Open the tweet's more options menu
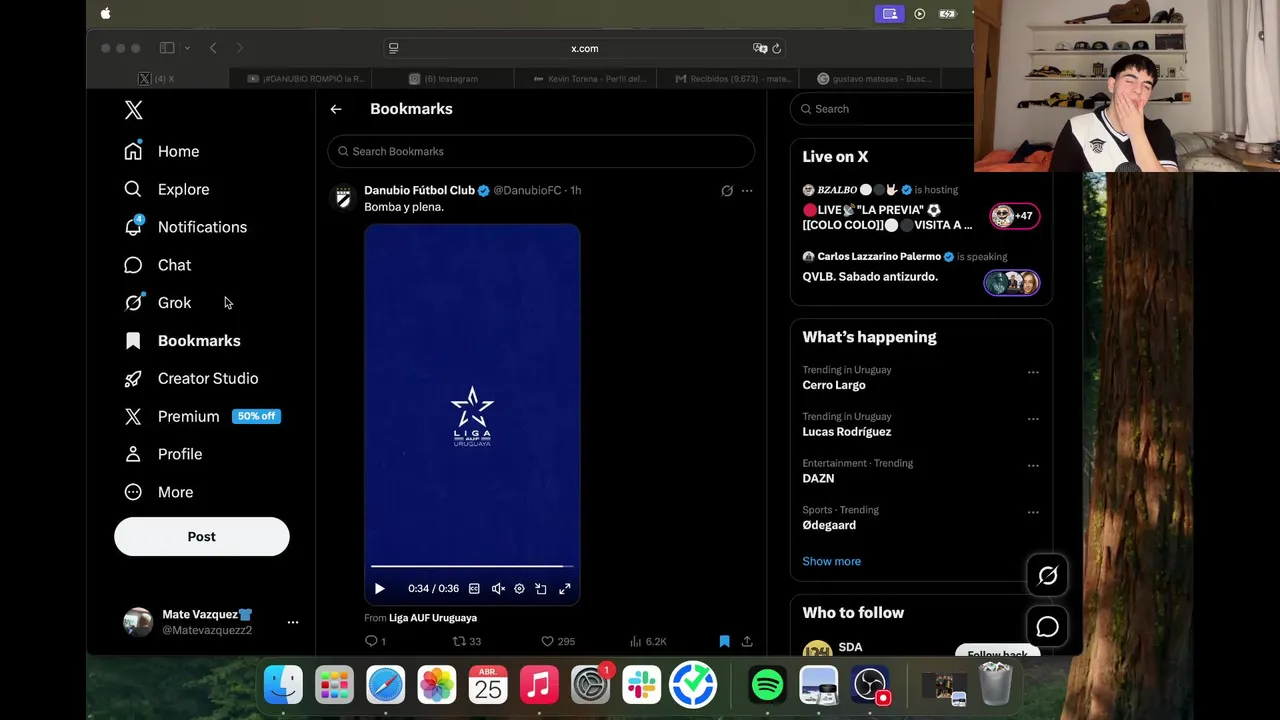This screenshot has height=720, width=1280. (x=747, y=190)
